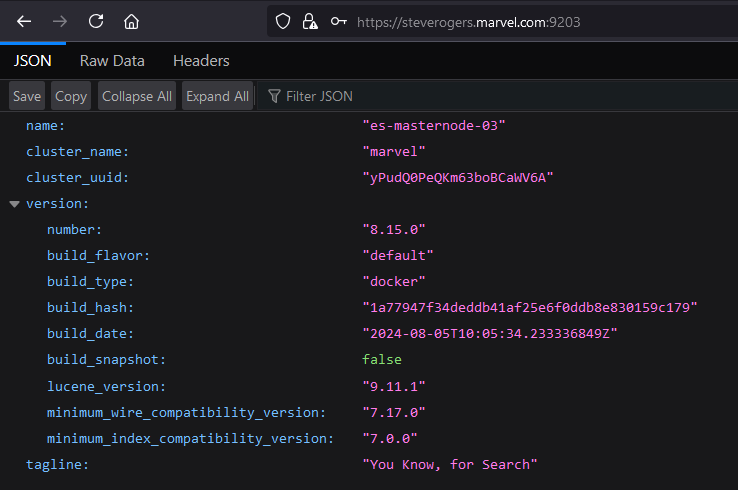The height and width of the screenshot is (490, 738).
Task: Copy the JSON to clipboard
Action: tap(71, 96)
